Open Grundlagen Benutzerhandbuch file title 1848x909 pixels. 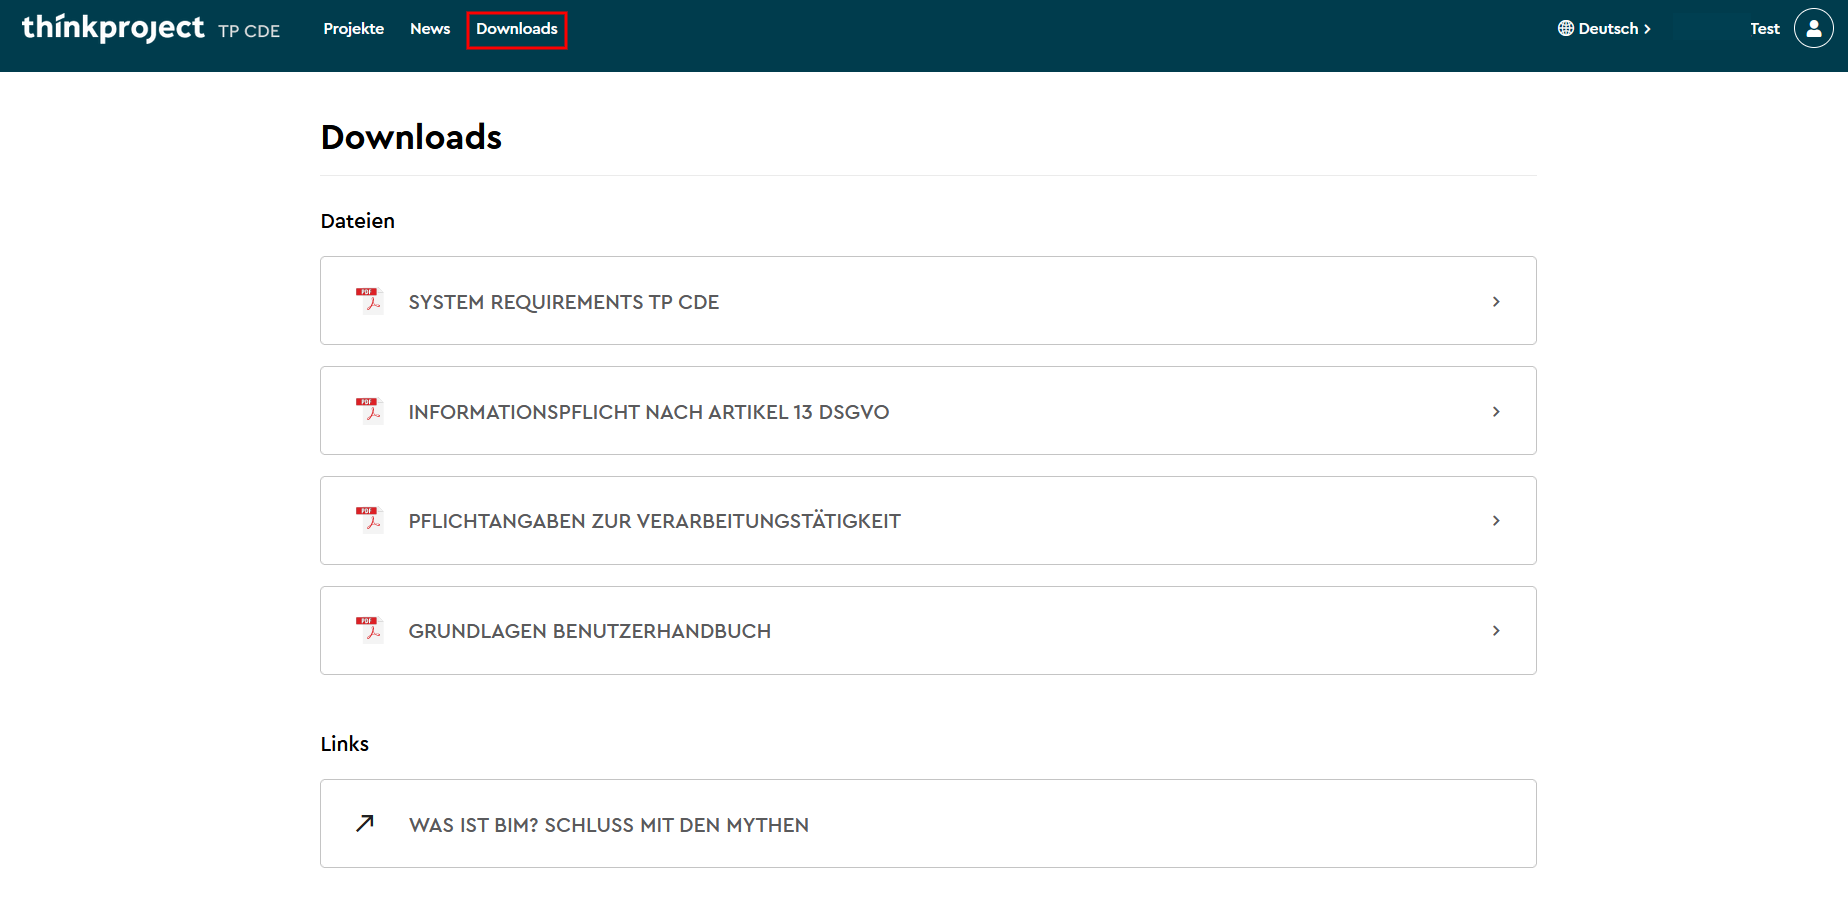click(589, 631)
